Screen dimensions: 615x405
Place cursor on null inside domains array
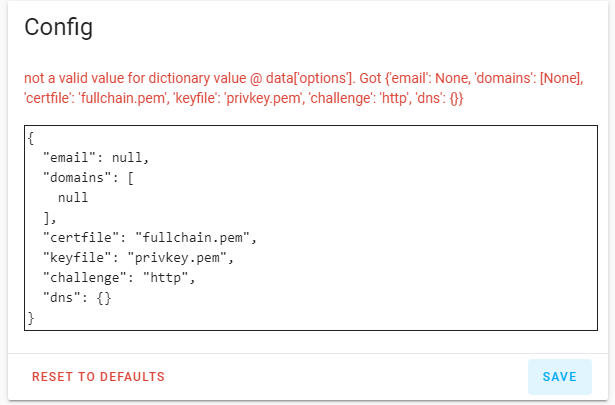point(73,198)
